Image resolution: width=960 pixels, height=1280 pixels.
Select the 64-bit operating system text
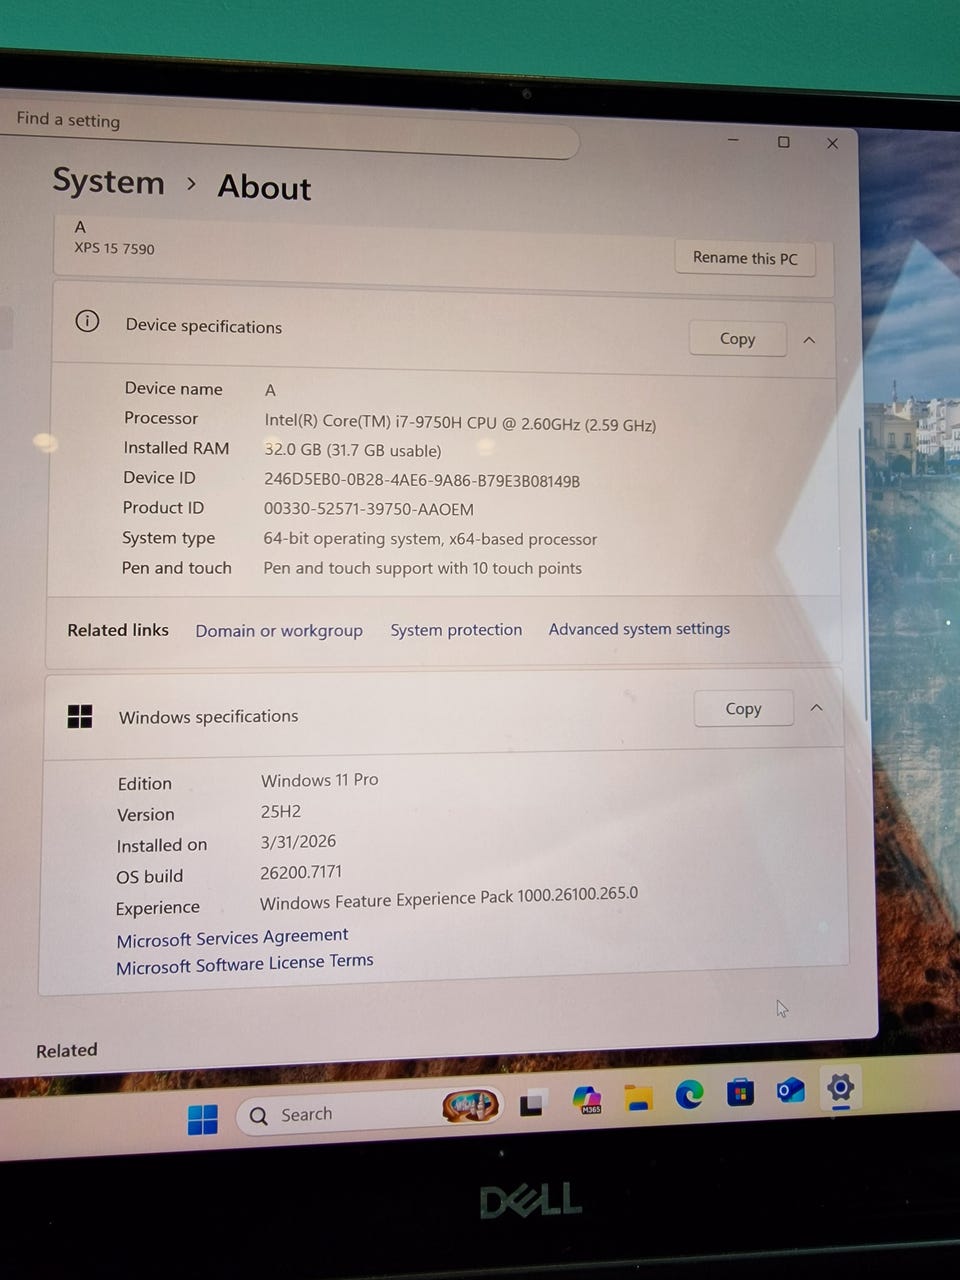(430, 538)
